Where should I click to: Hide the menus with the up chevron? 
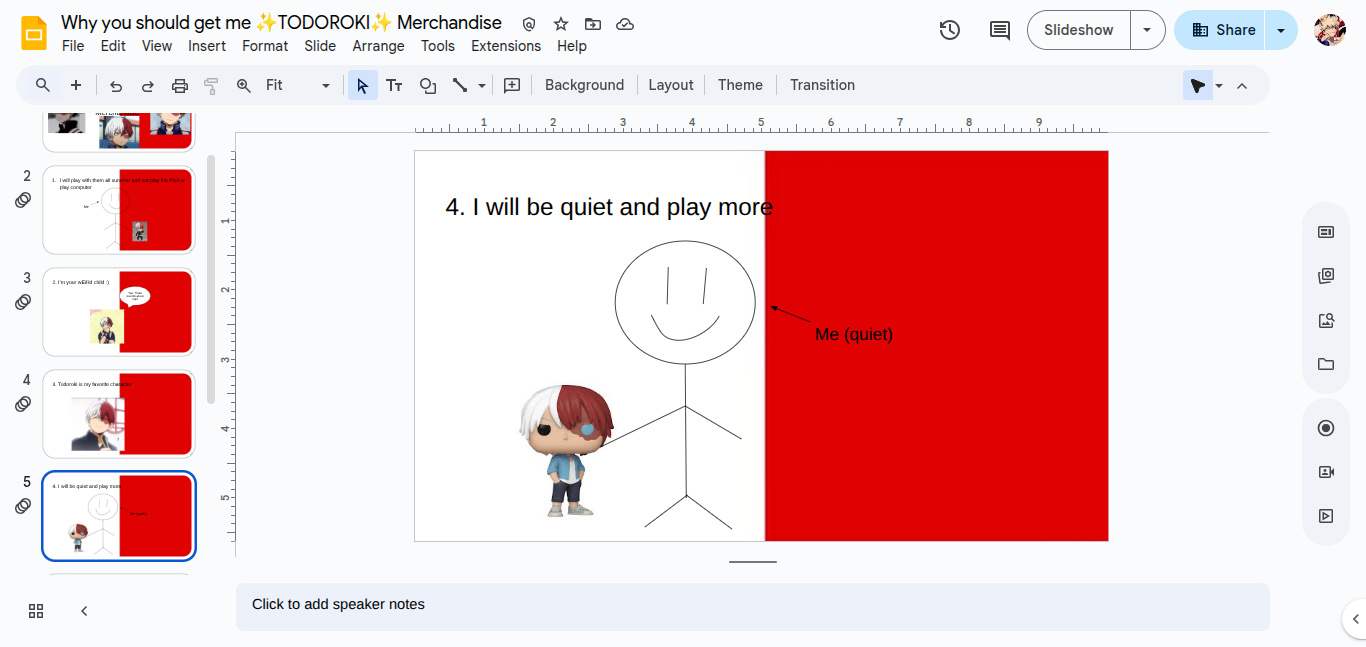click(1242, 85)
